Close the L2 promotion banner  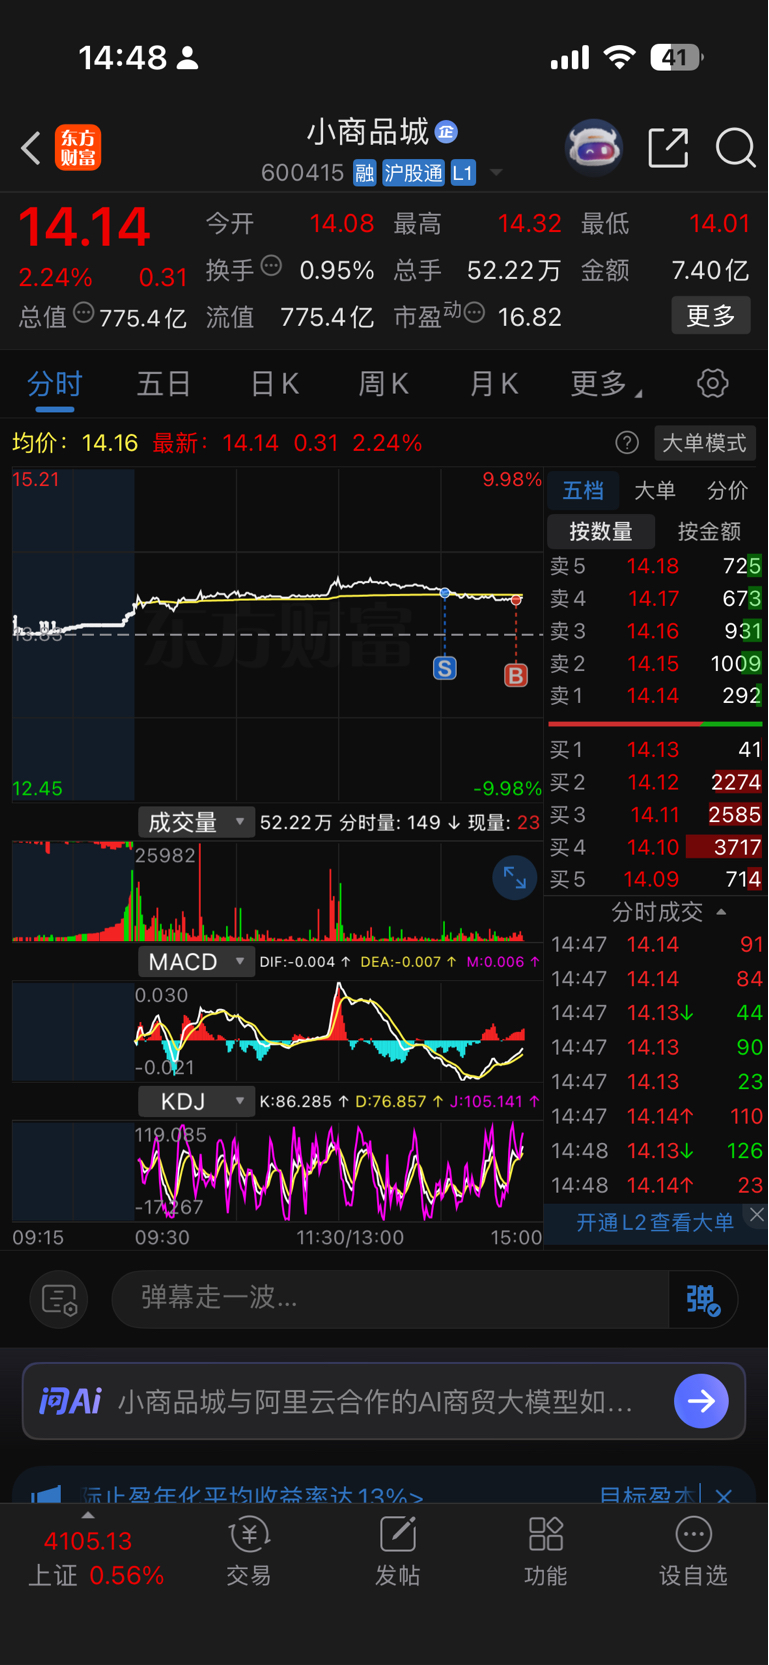pyautogui.click(x=757, y=1215)
